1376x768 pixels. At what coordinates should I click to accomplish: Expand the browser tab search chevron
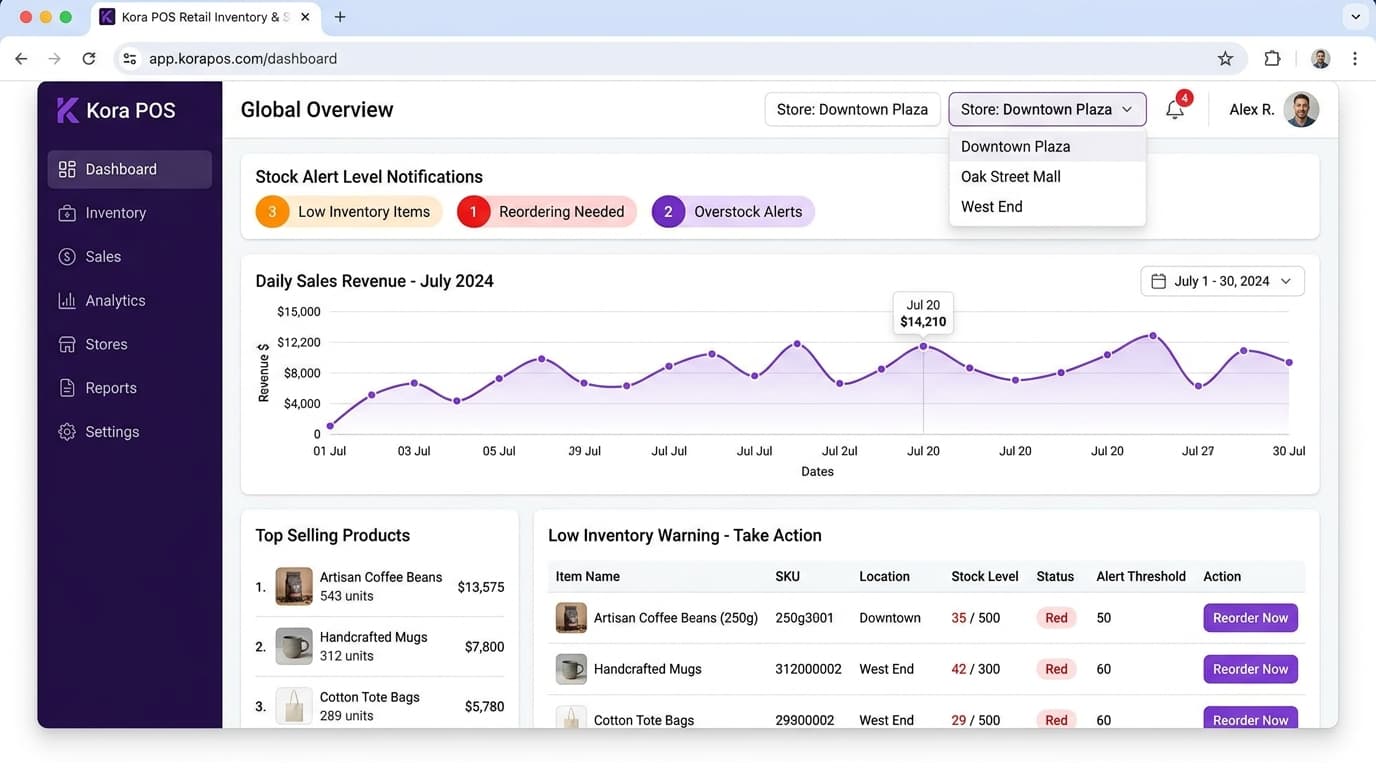click(x=1356, y=17)
